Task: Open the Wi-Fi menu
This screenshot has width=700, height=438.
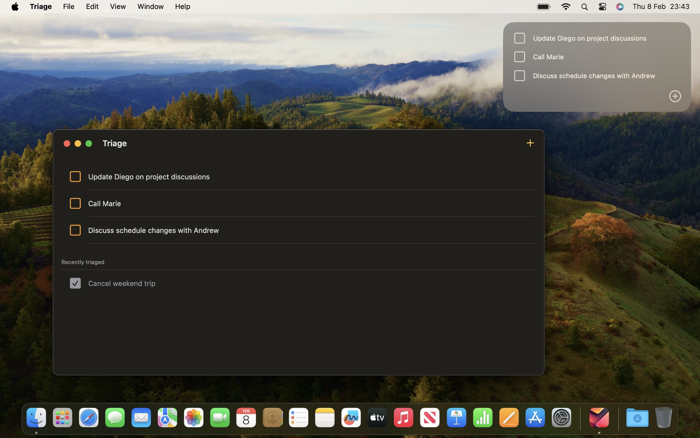Action: pos(566,6)
